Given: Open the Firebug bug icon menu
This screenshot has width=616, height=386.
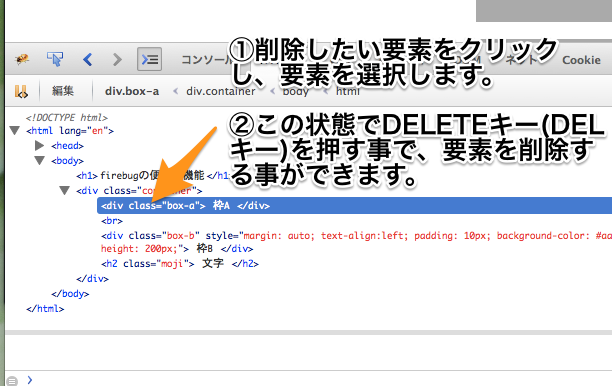Looking at the screenshot, I should tap(22, 60).
